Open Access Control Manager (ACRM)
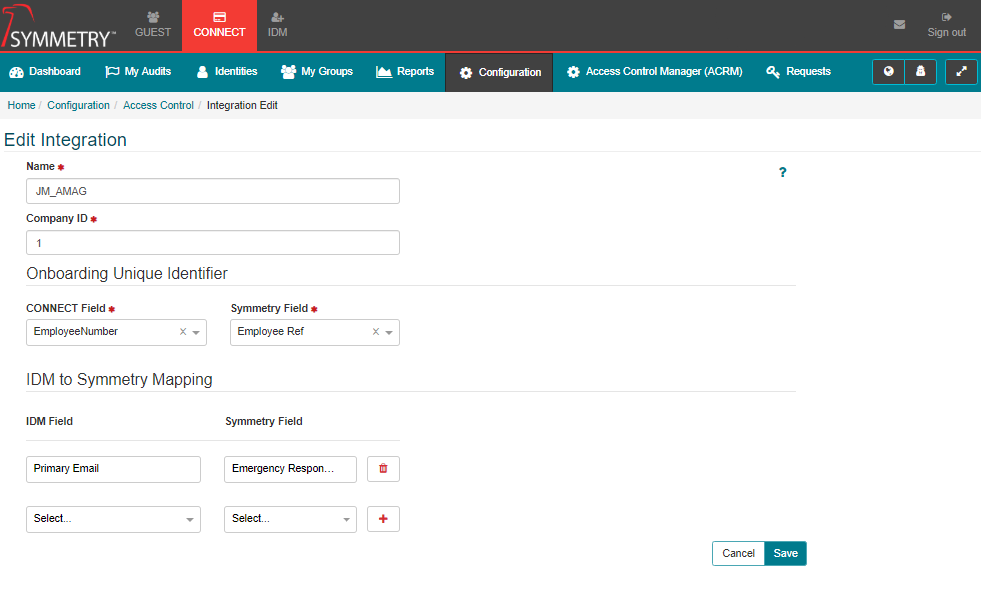The image size is (981, 607). (654, 72)
